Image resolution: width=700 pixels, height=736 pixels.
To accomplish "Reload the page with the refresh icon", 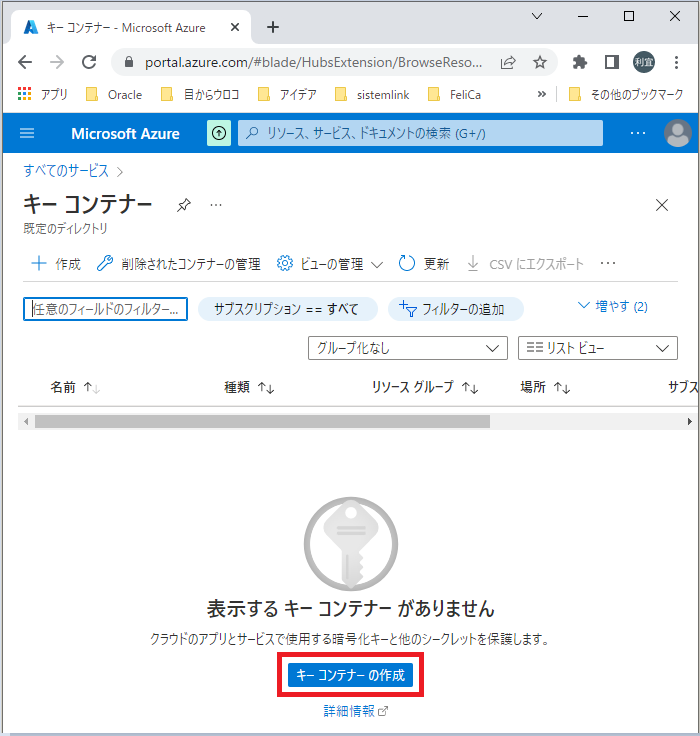I will point(89,62).
